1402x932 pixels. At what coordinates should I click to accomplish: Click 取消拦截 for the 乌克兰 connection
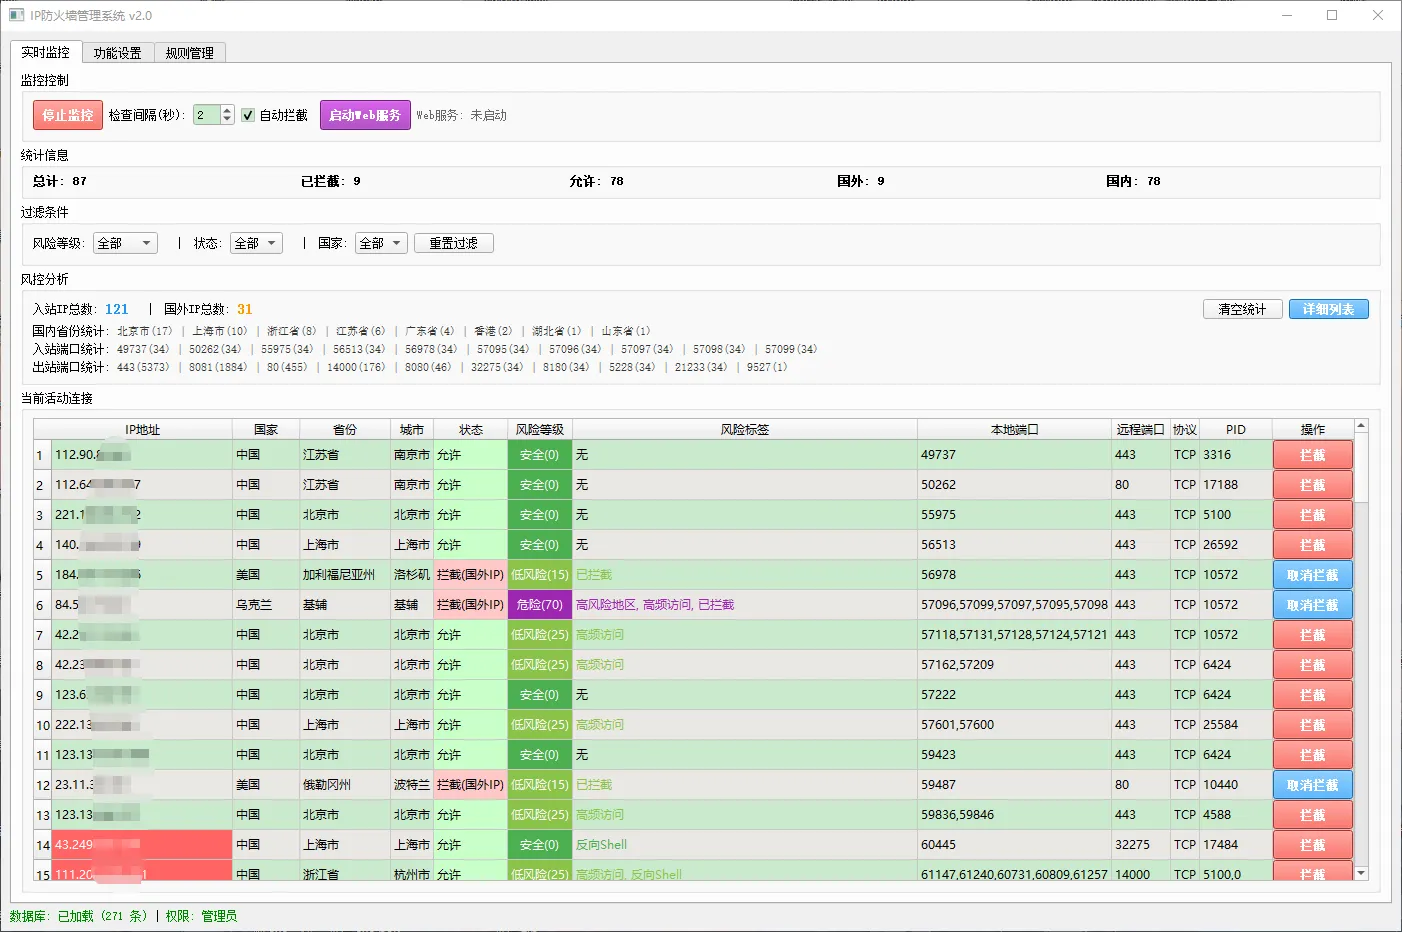pos(1312,604)
